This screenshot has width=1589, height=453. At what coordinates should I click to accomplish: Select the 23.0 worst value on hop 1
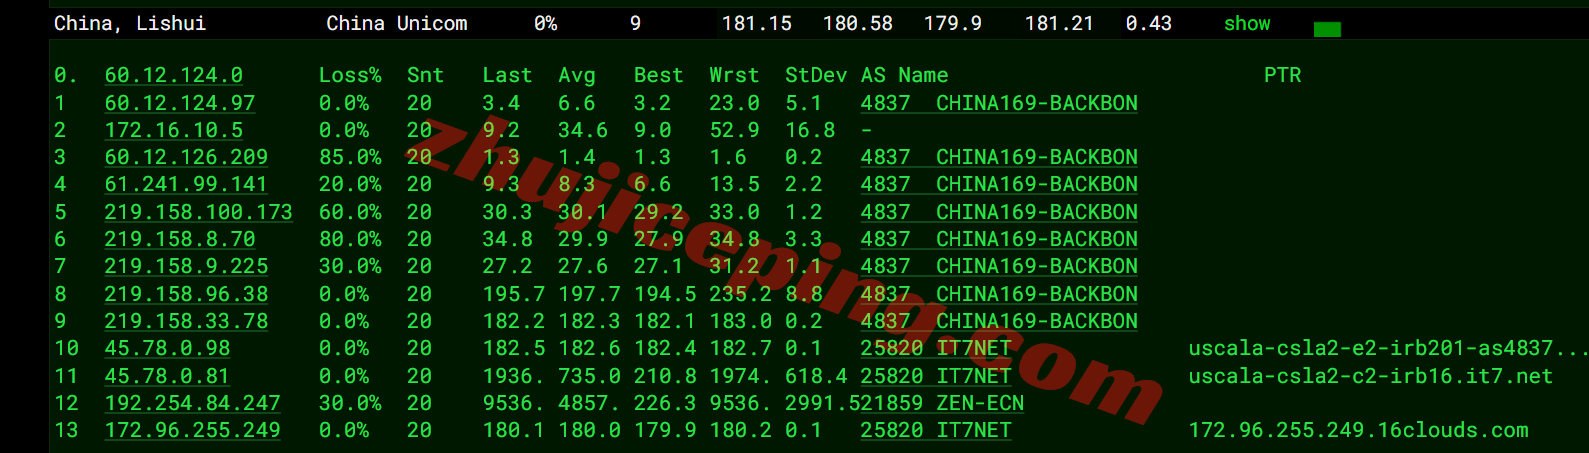point(734,103)
